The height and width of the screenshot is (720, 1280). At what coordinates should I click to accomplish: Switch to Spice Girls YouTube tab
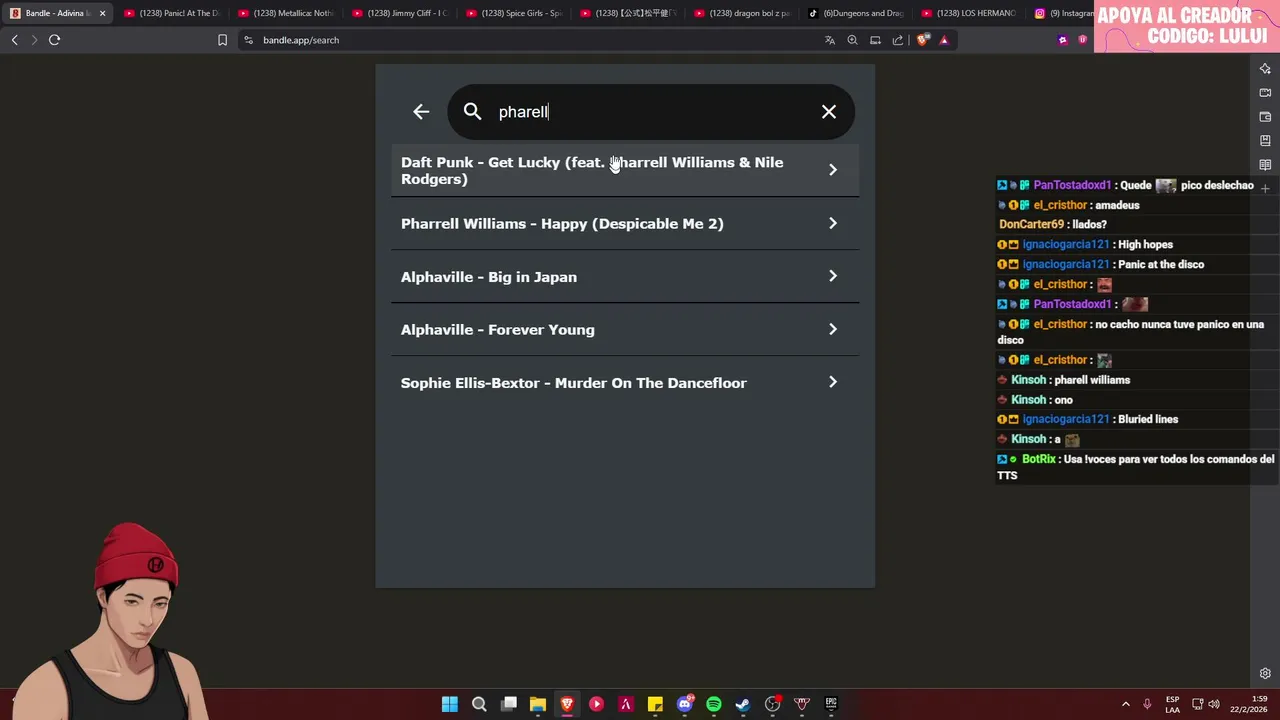(514, 13)
